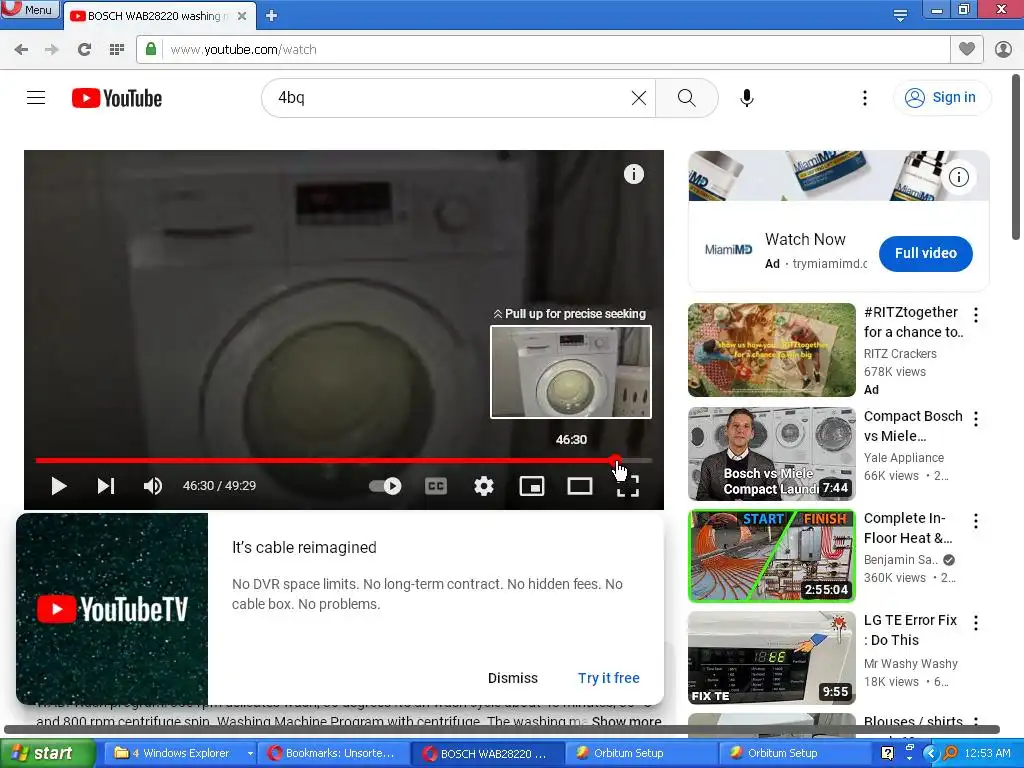Go back to previous page

coord(21,50)
